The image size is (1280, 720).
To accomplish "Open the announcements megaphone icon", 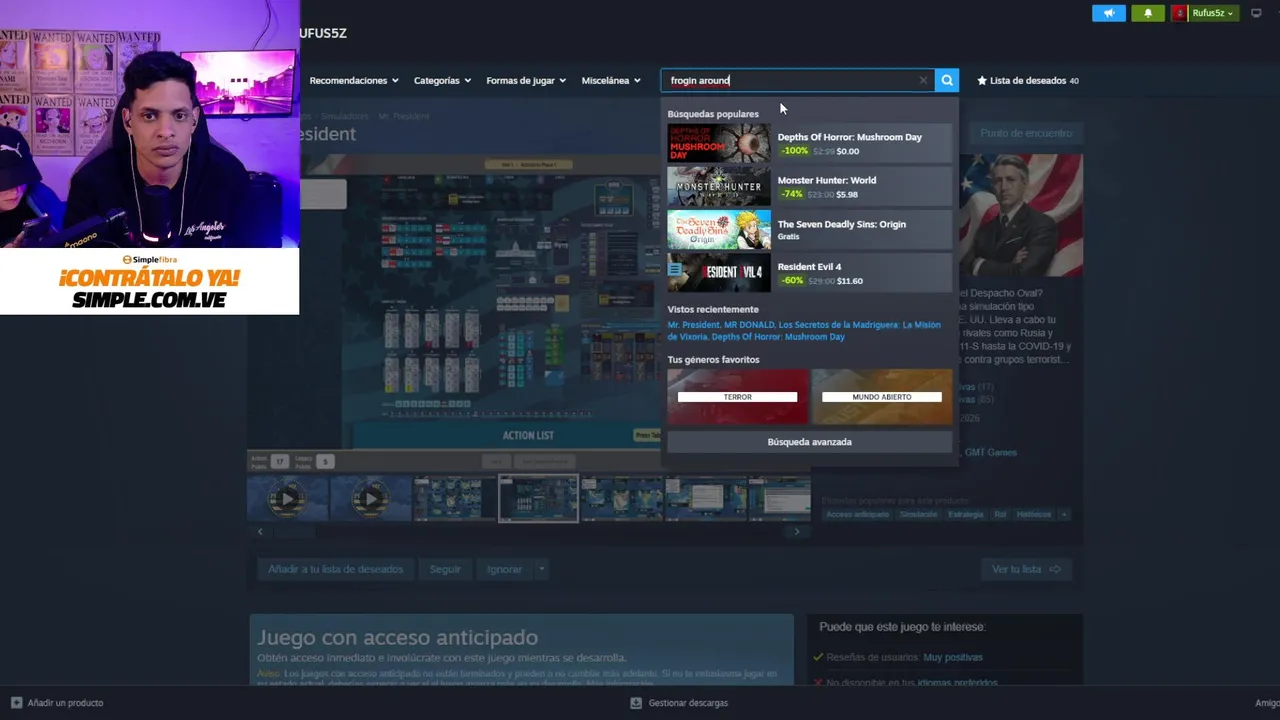I will click(1108, 13).
